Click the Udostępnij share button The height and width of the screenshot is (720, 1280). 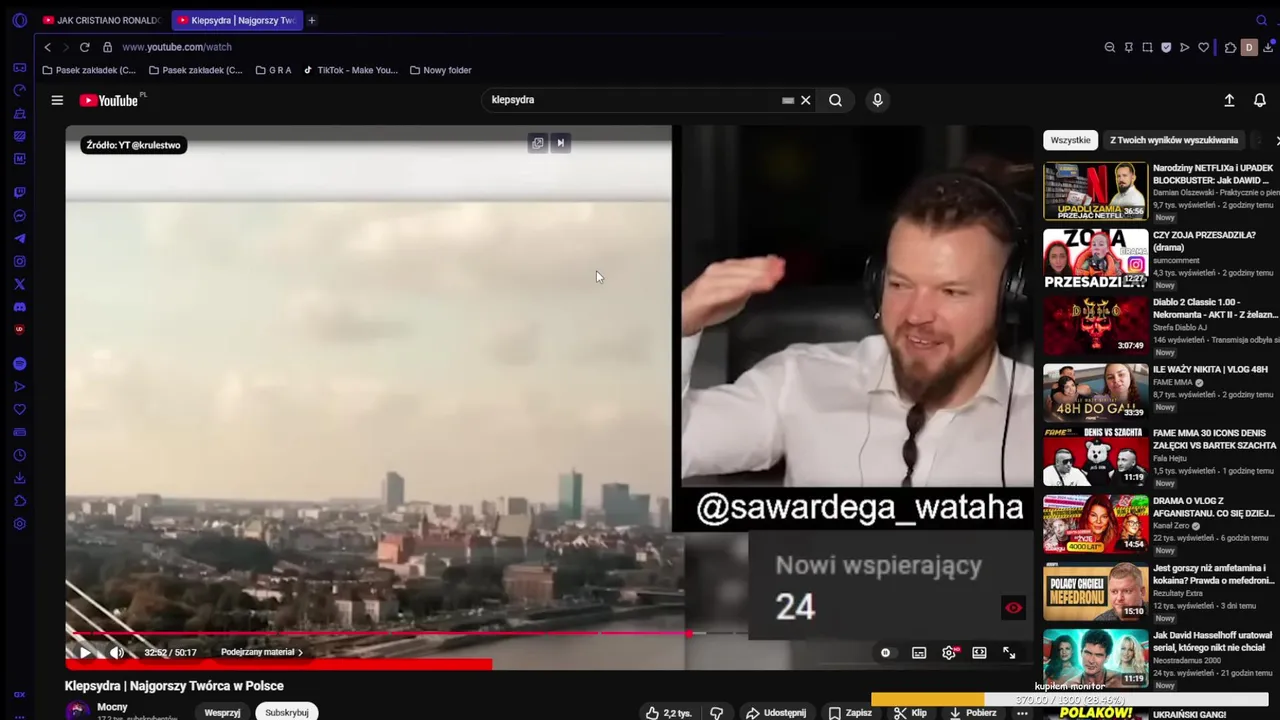point(776,713)
